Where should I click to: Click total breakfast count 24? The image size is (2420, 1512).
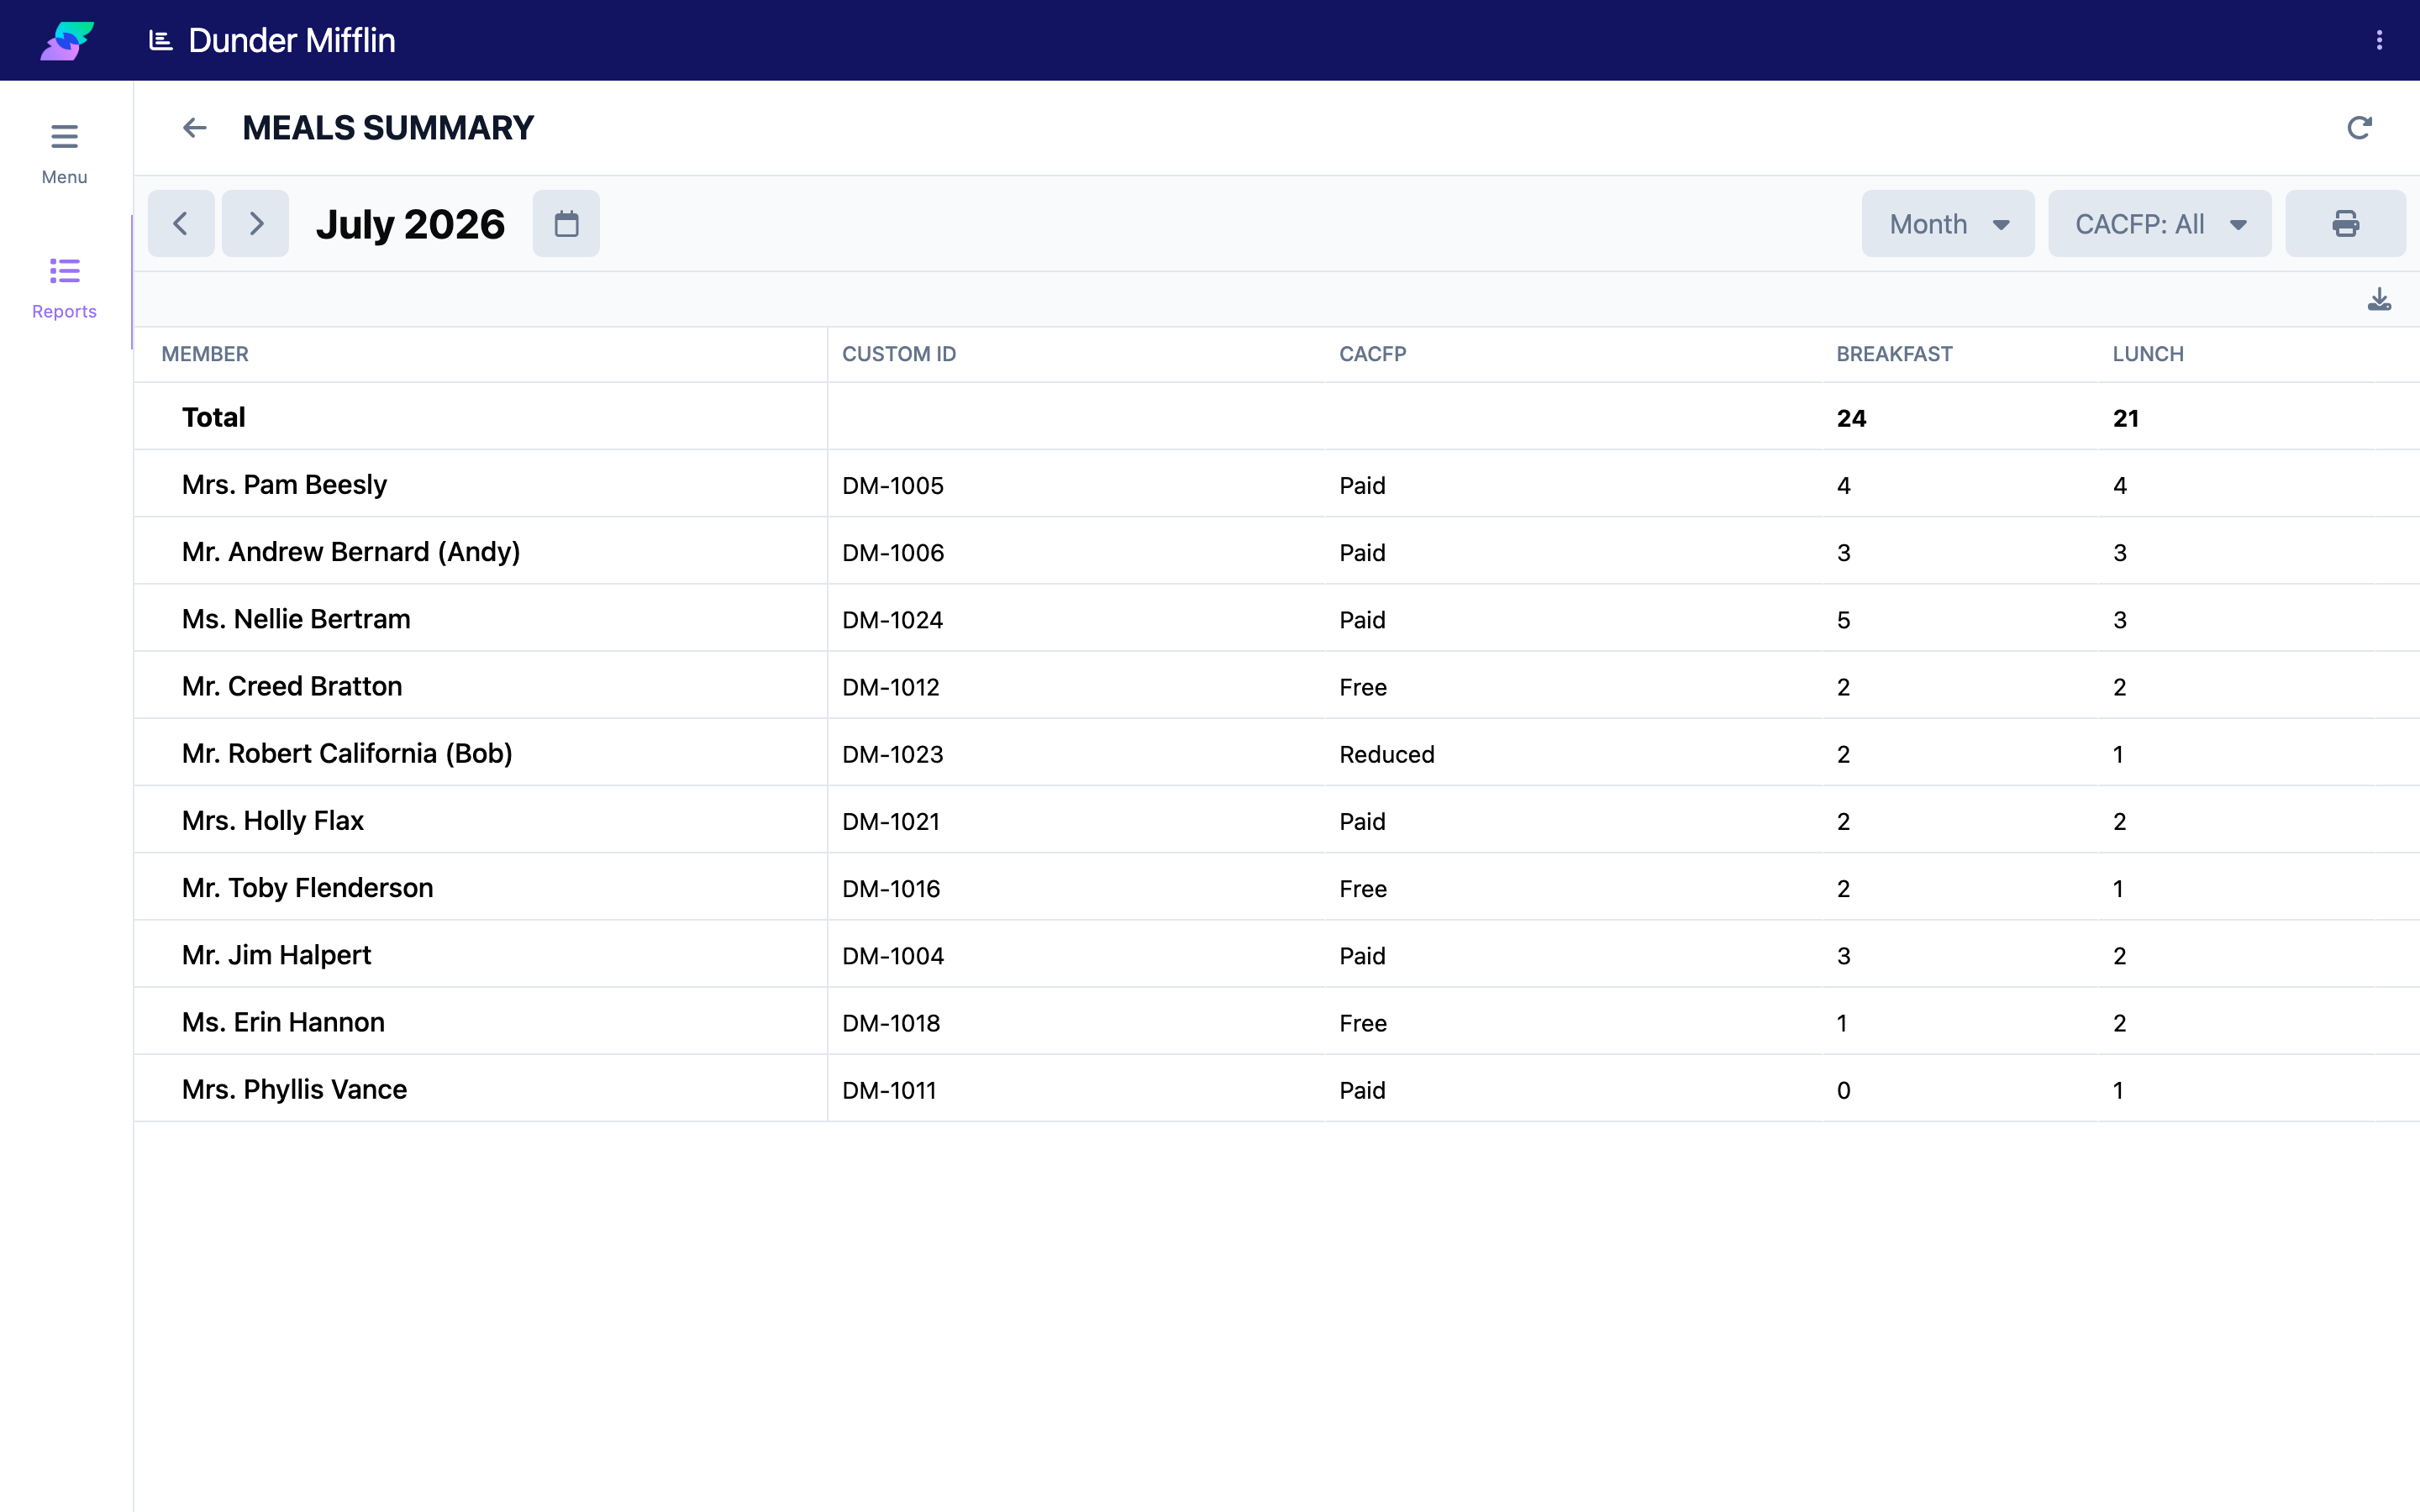[1851, 418]
